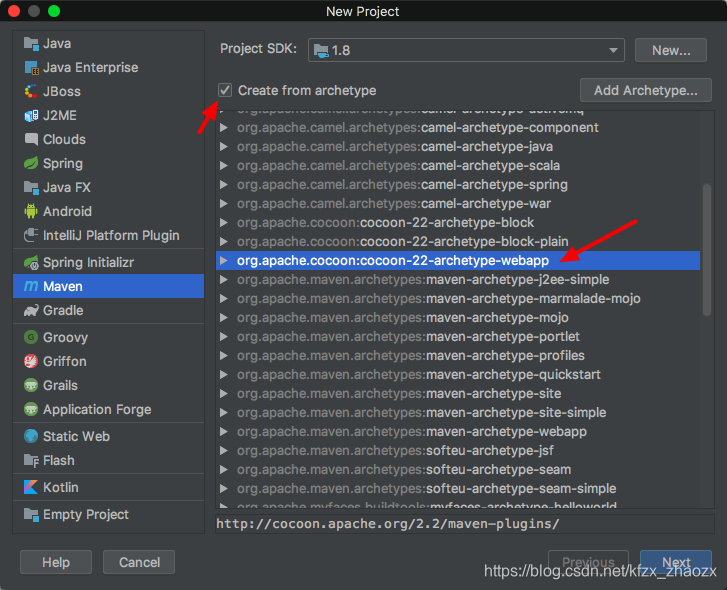Expand softeu-archetype-jsf node
The height and width of the screenshot is (590, 727).
tap(224, 450)
